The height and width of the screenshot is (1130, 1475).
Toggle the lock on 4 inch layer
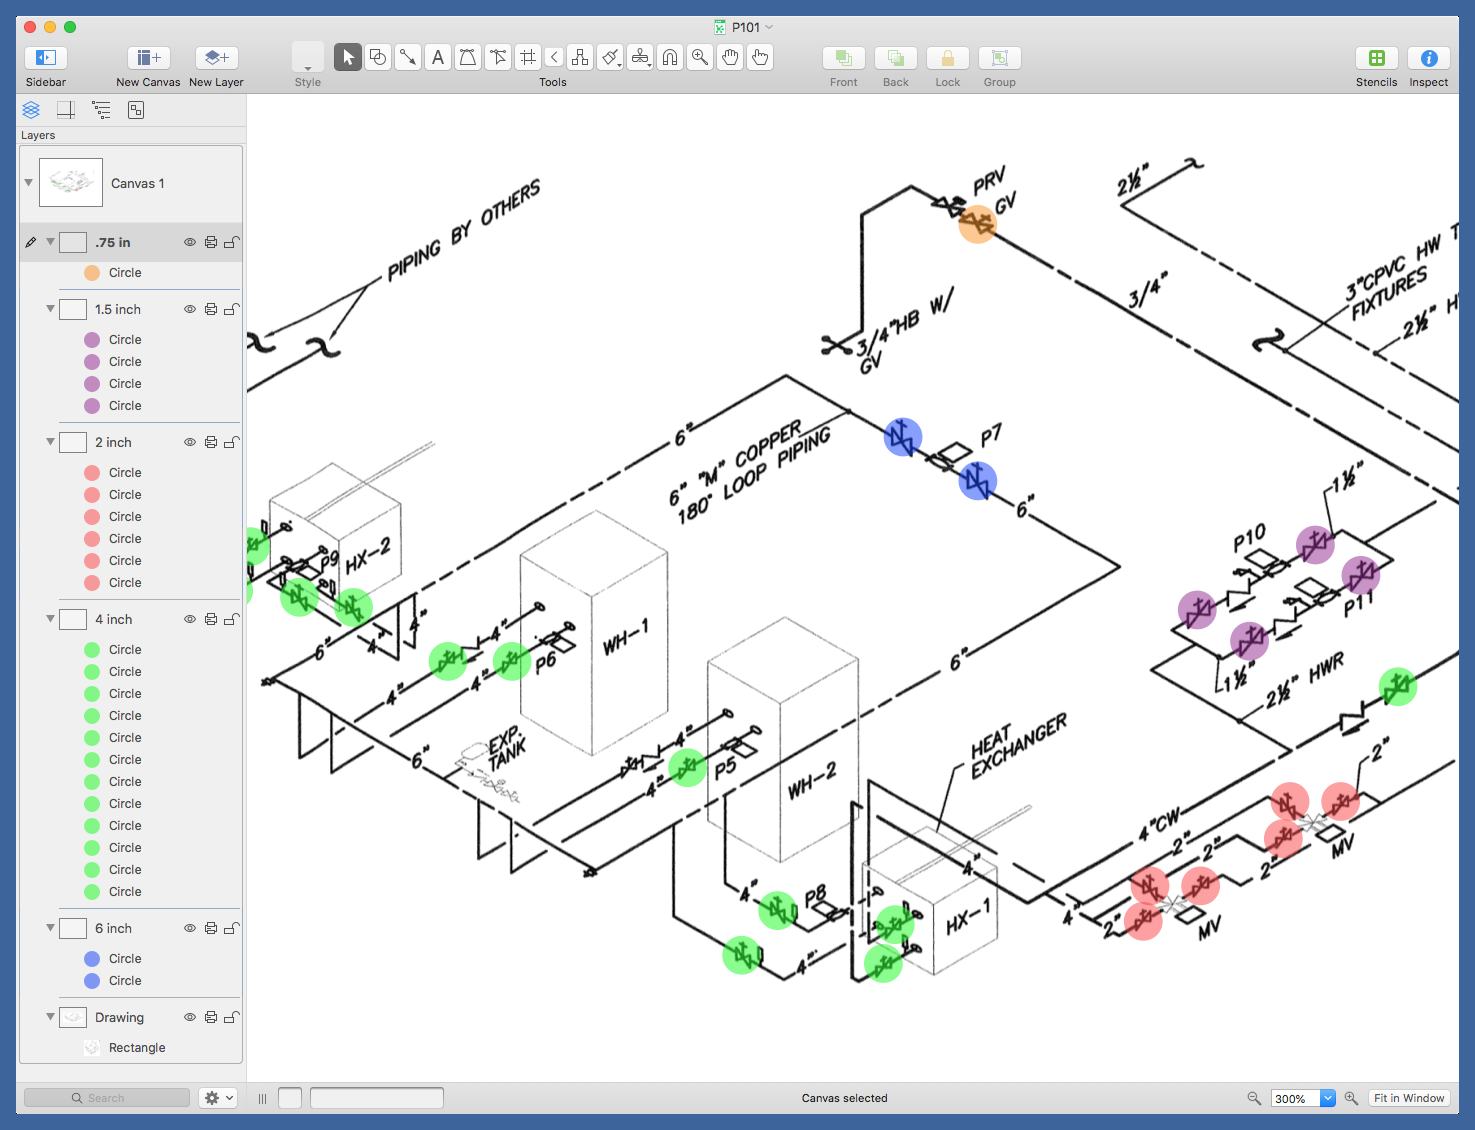pyautogui.click(x=231, y=619)
